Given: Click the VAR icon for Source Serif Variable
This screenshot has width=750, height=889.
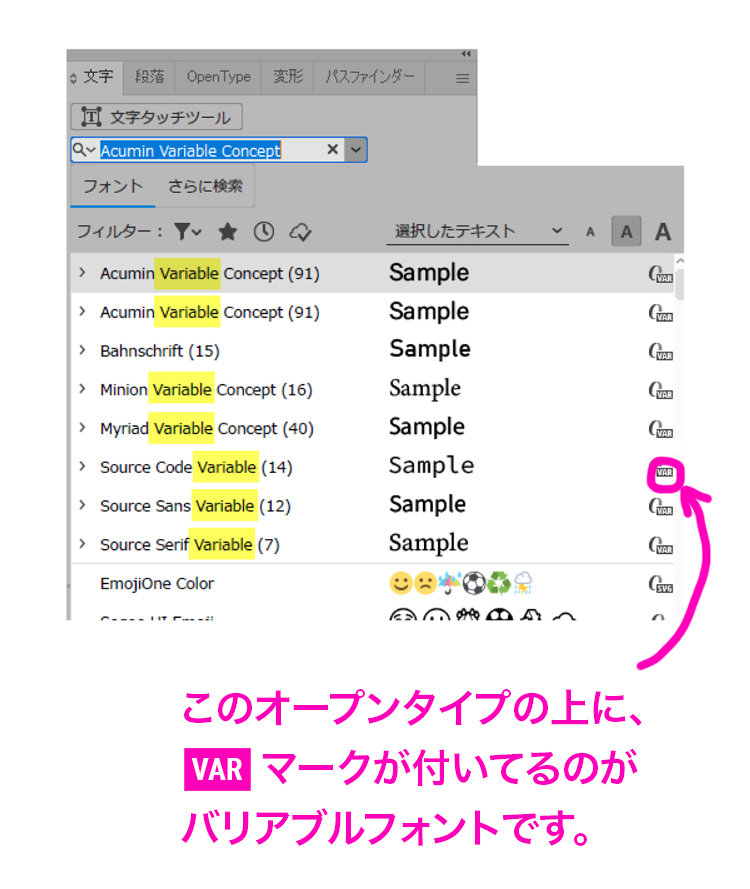Looking at the screenshot, I should coord(661,545).
